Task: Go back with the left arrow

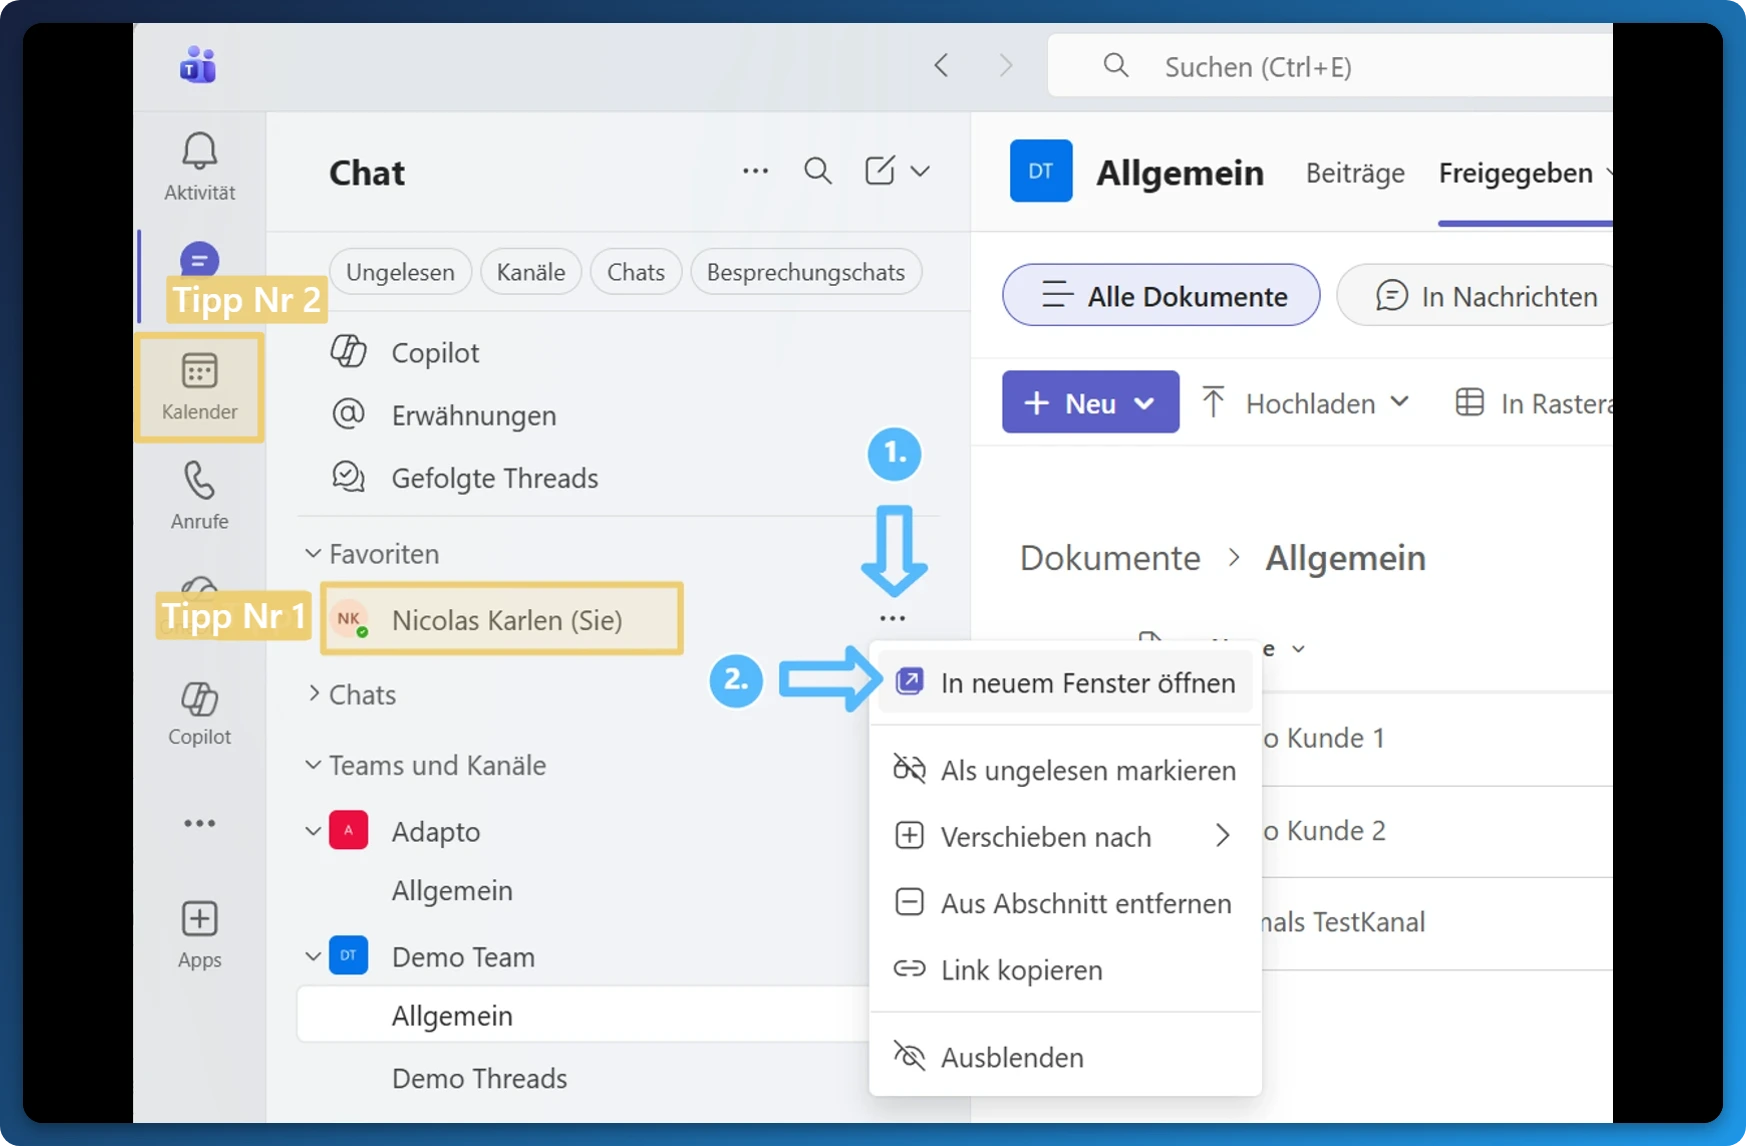Action: (x=941, y=66)
